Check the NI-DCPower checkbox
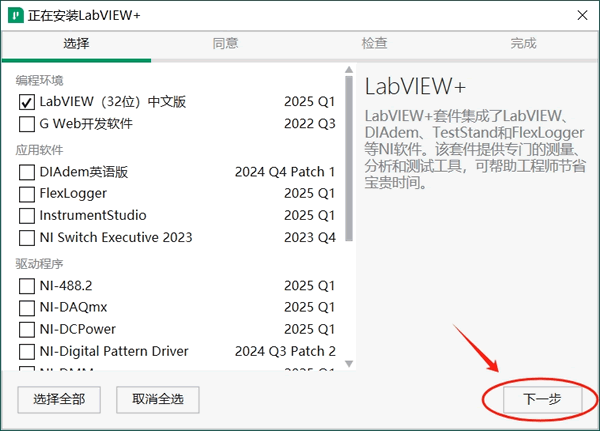This screenshot has height=431, width=600. pos(27,330)
